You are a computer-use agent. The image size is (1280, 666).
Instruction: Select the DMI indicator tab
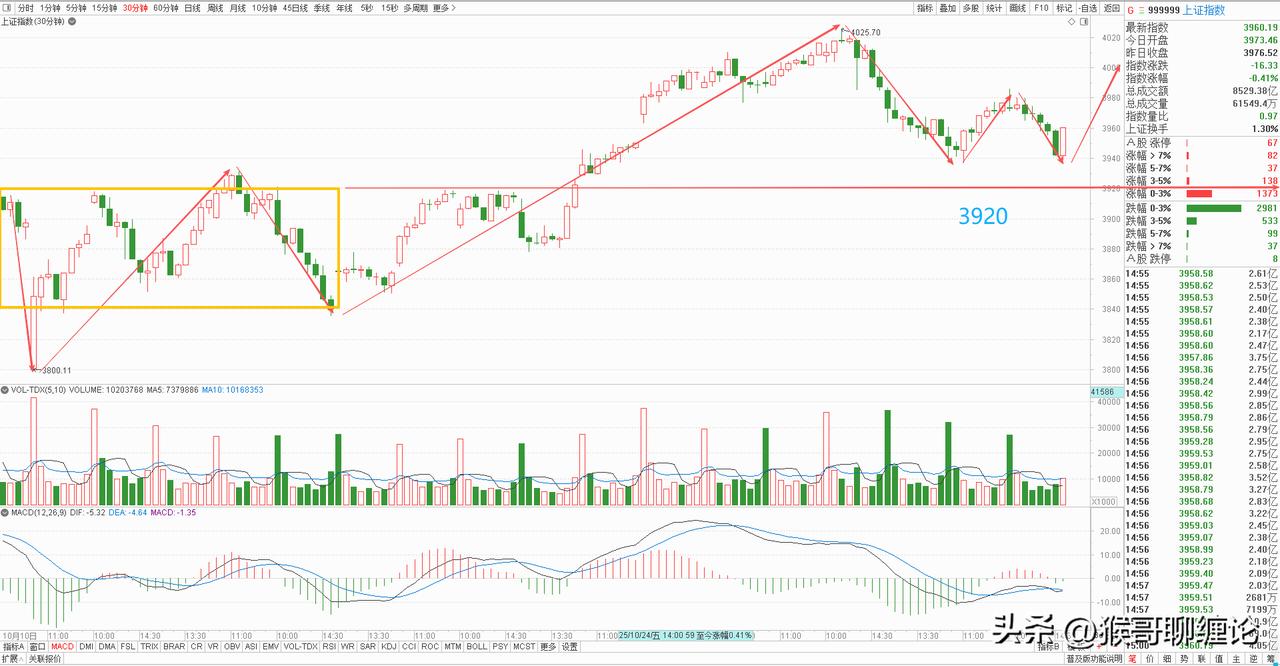point(86,647)
